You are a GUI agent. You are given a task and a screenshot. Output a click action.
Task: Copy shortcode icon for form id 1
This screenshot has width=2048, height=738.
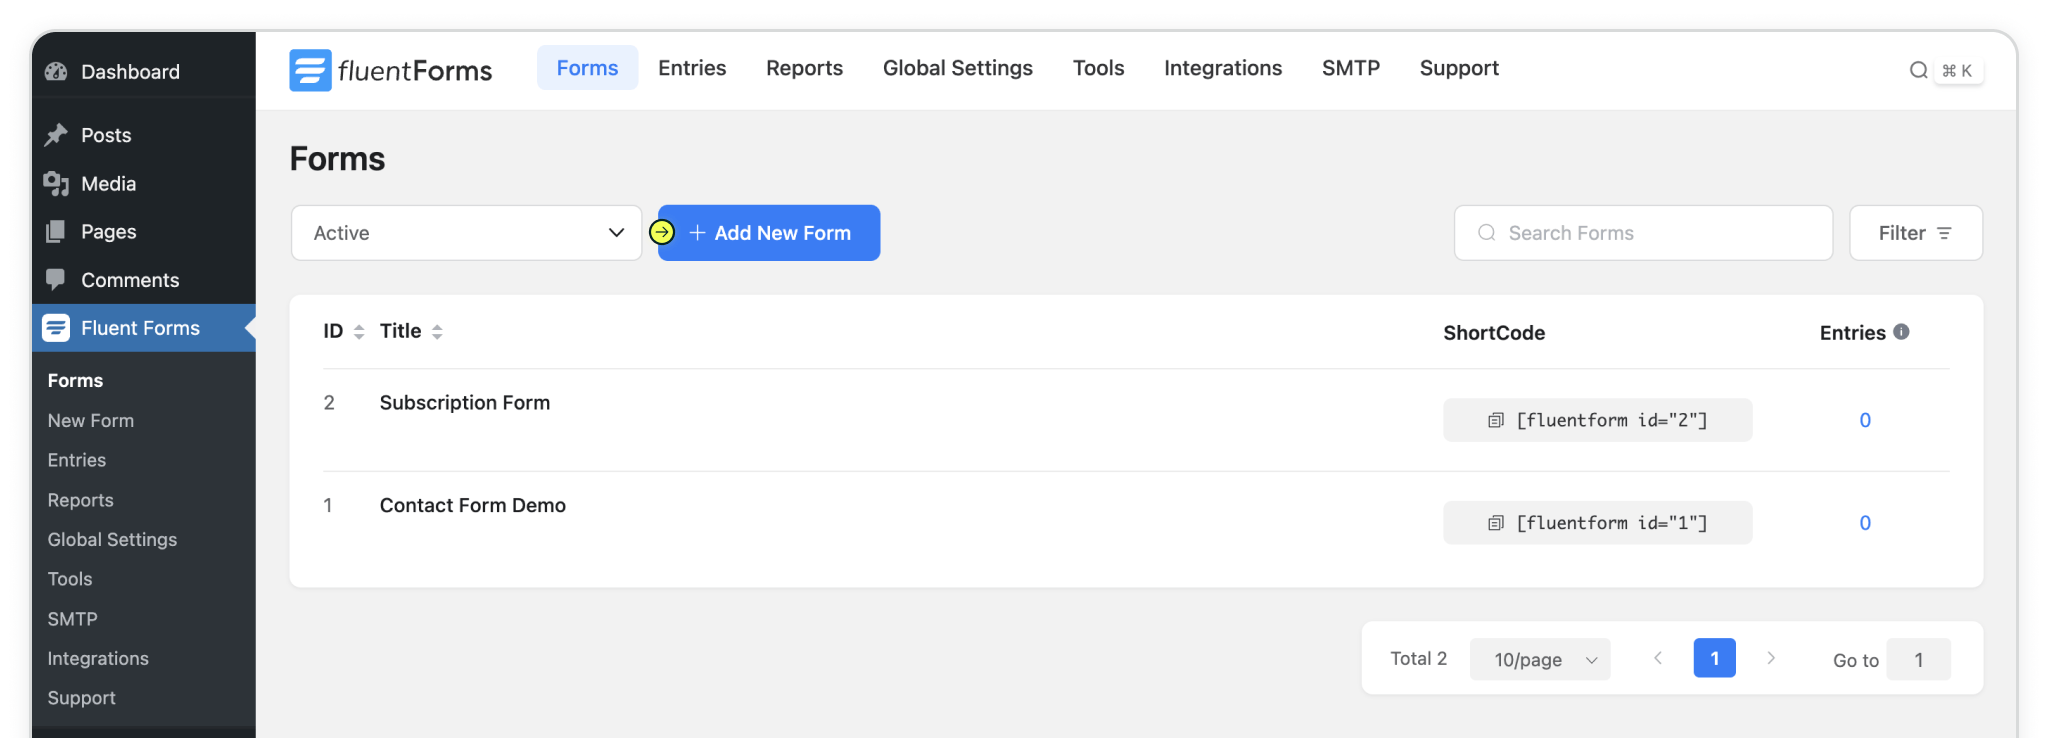[x=1496, y=523]
